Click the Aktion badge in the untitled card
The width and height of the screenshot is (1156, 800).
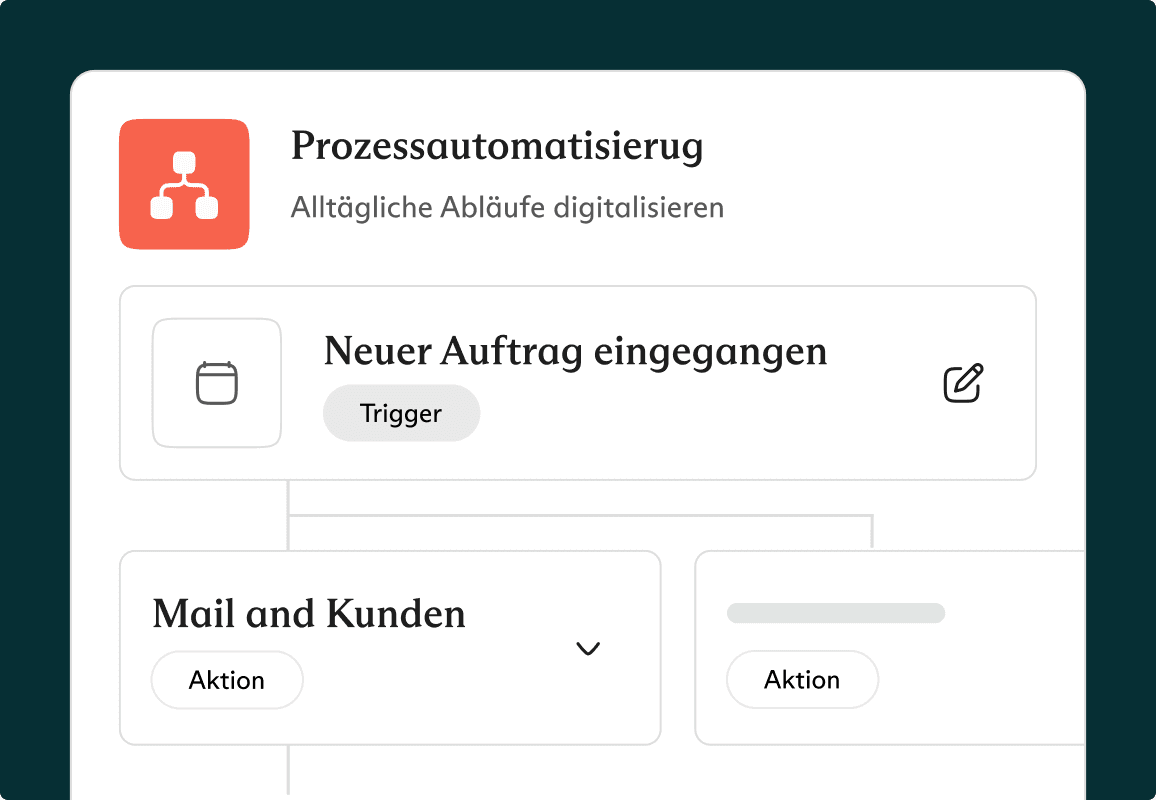802,680
